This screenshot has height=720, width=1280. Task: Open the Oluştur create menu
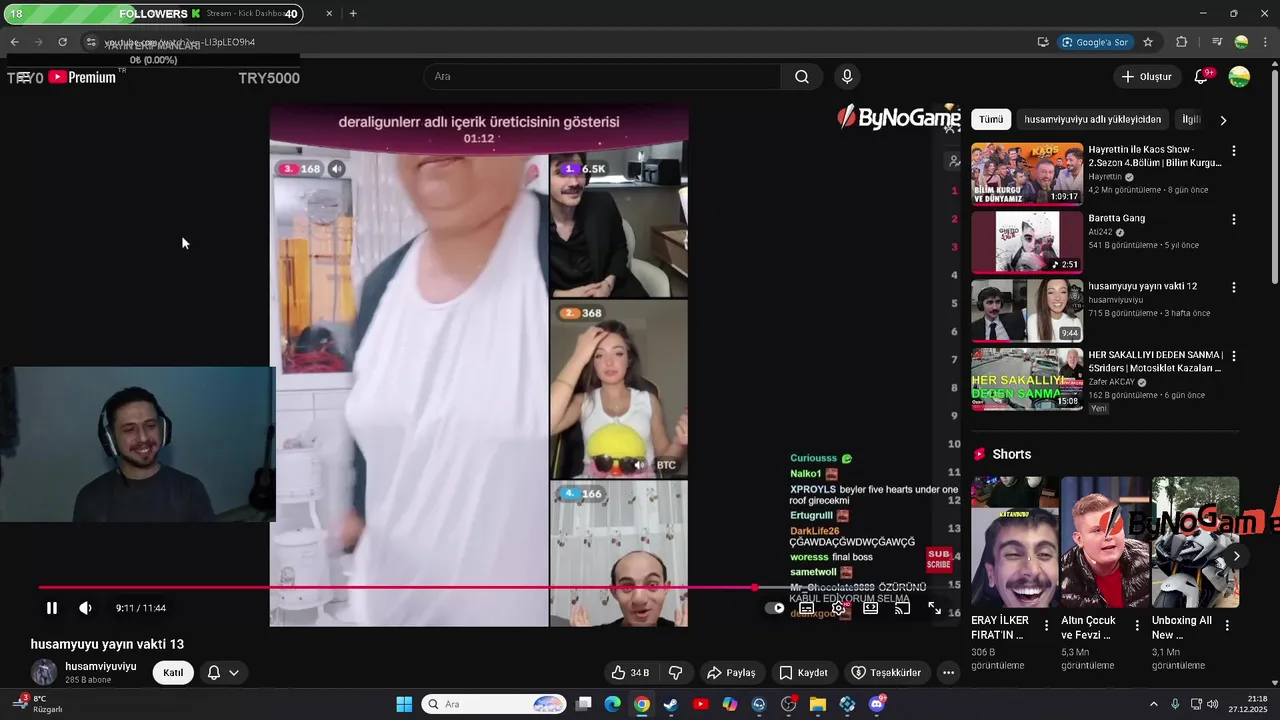[1146, 77]
